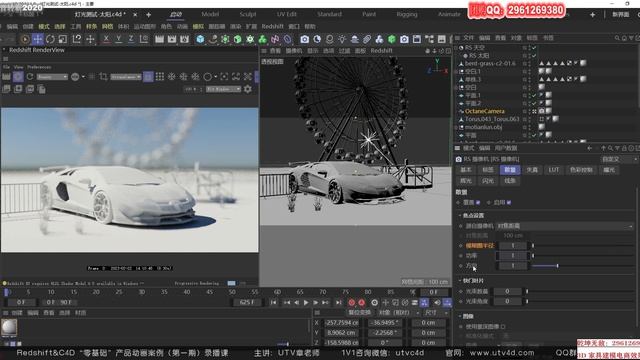The width and height of the screenshot is (640, 360).
Task: Click Object Manager search icon
Action: pyautogui.click(x=617, y=38)
